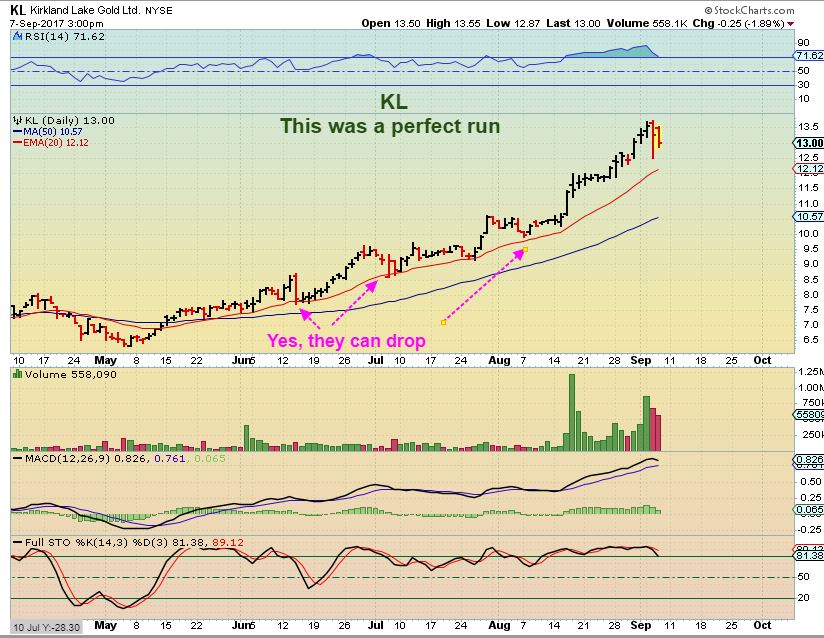Click the 'Open 13.50' quote value
Screen dimensions: 824x638
(x=391, y=24)
